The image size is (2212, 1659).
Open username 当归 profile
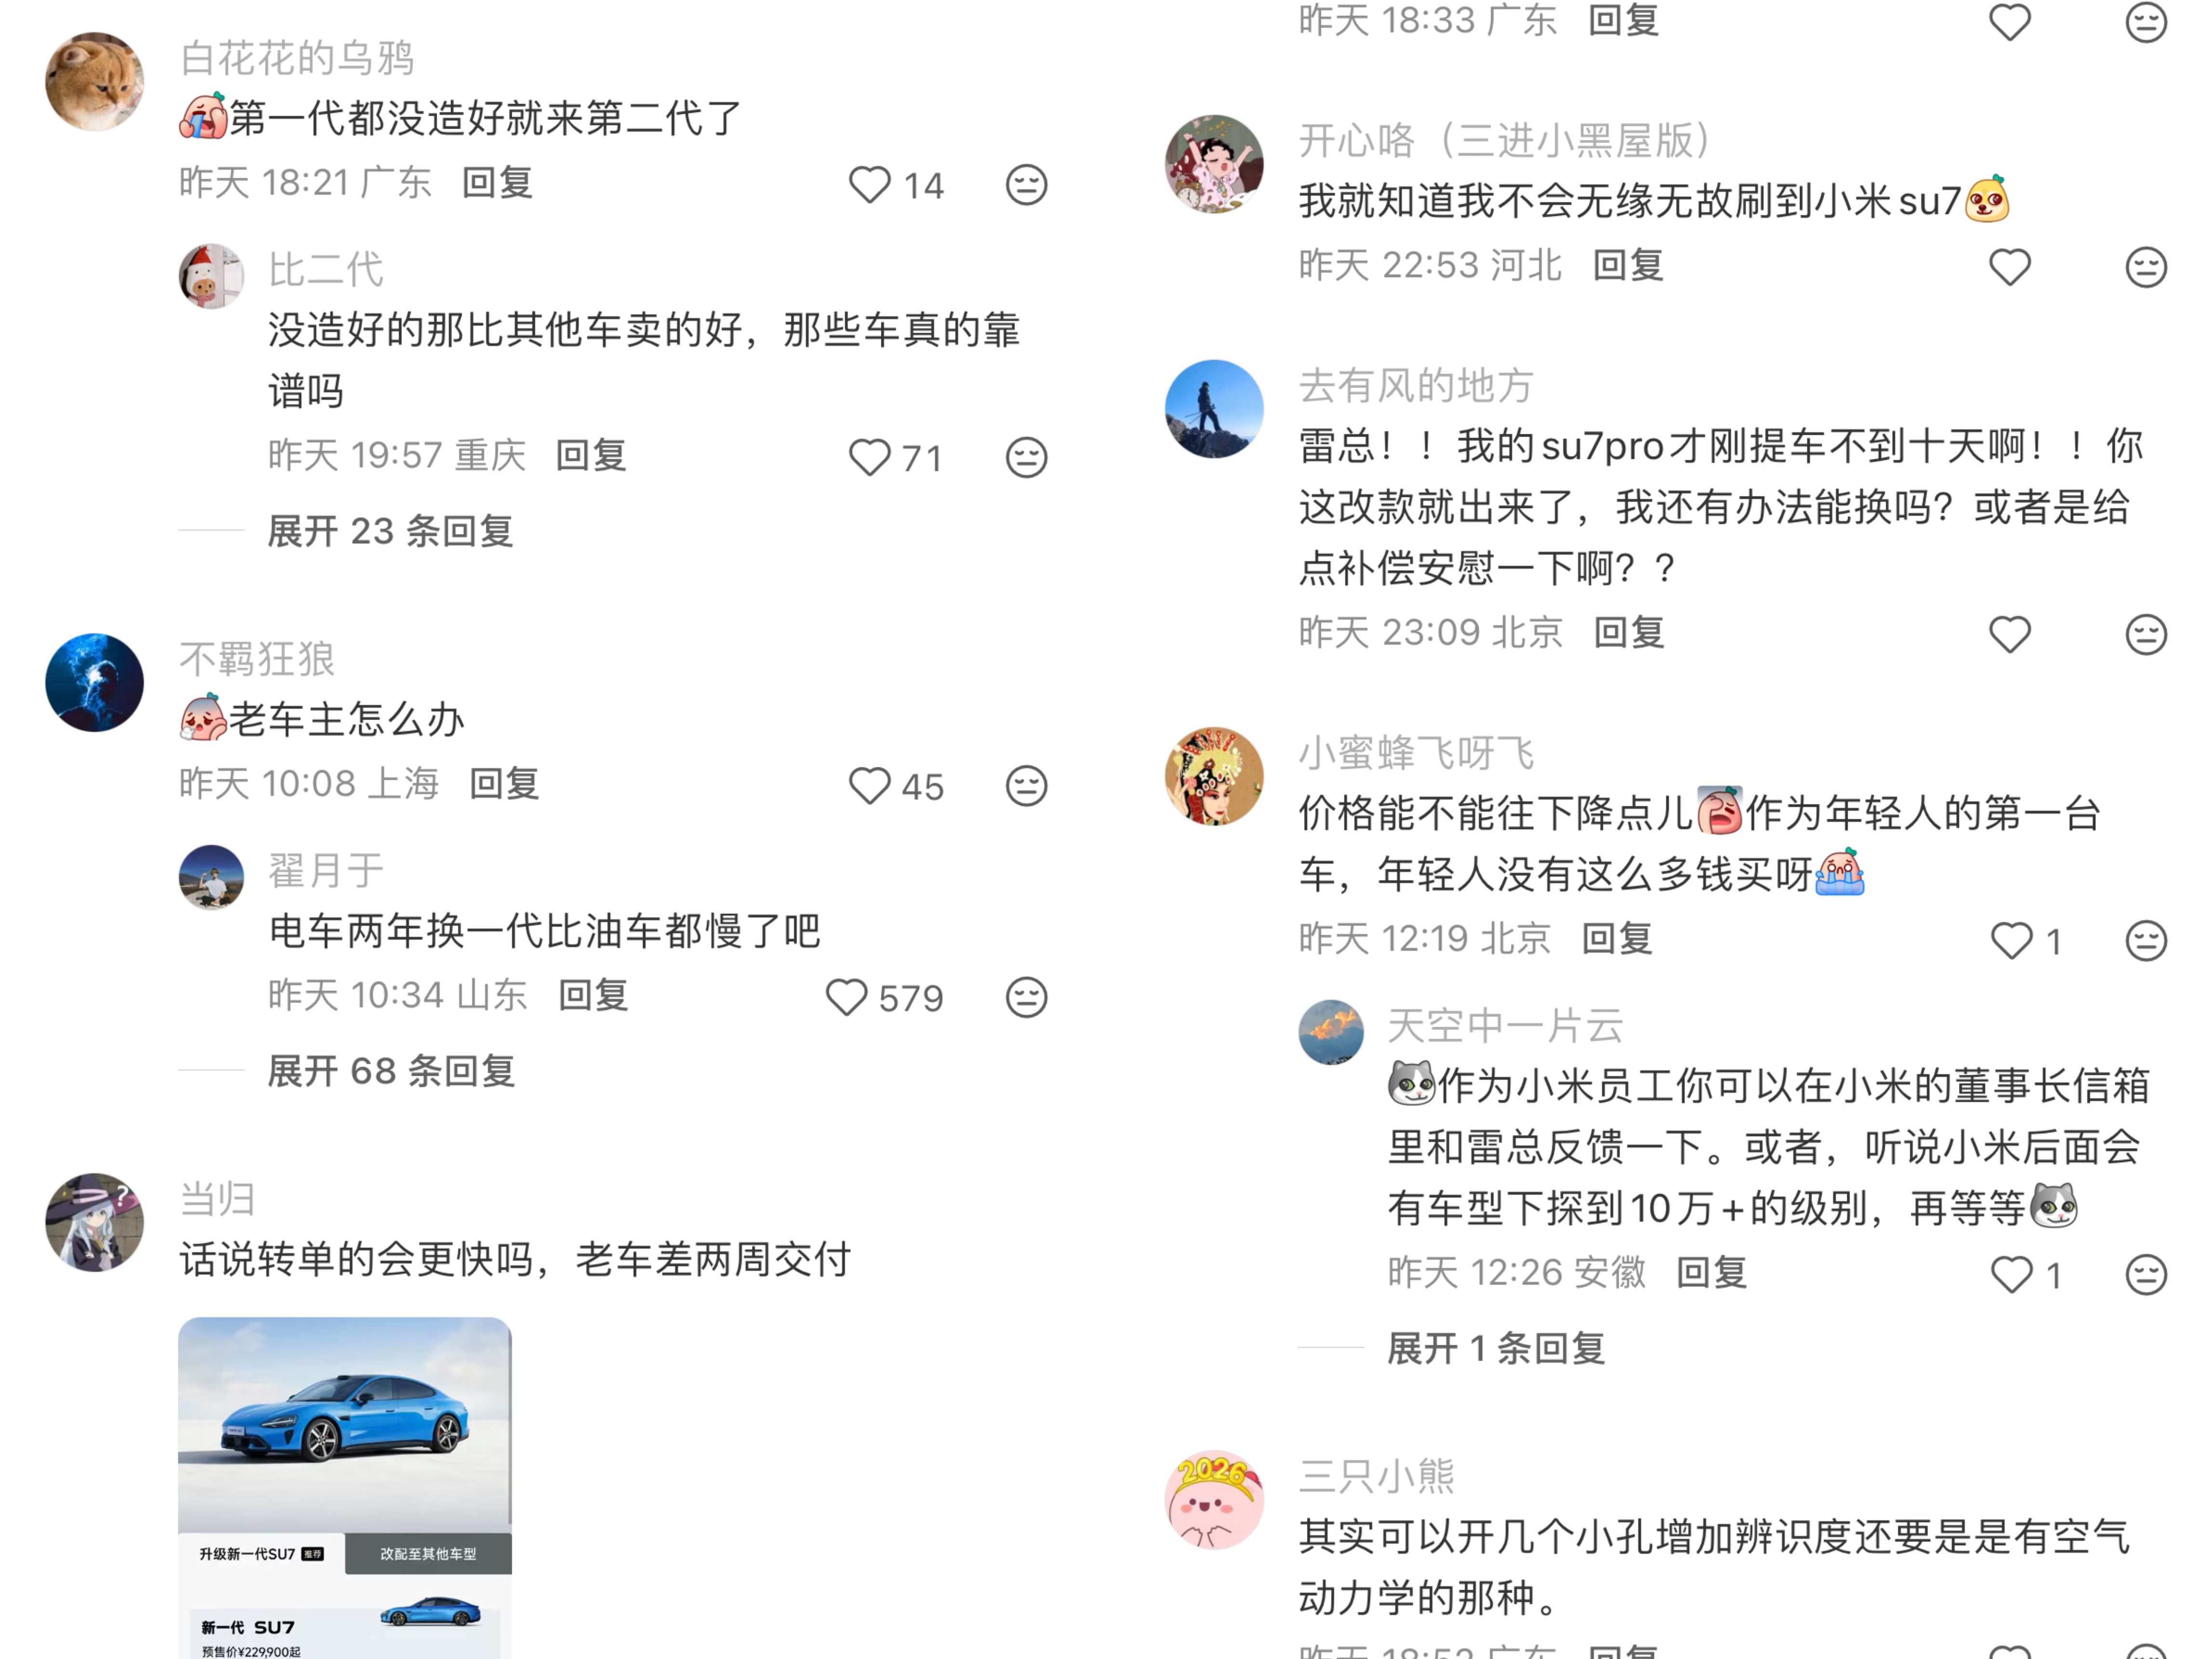[217, 1198]
